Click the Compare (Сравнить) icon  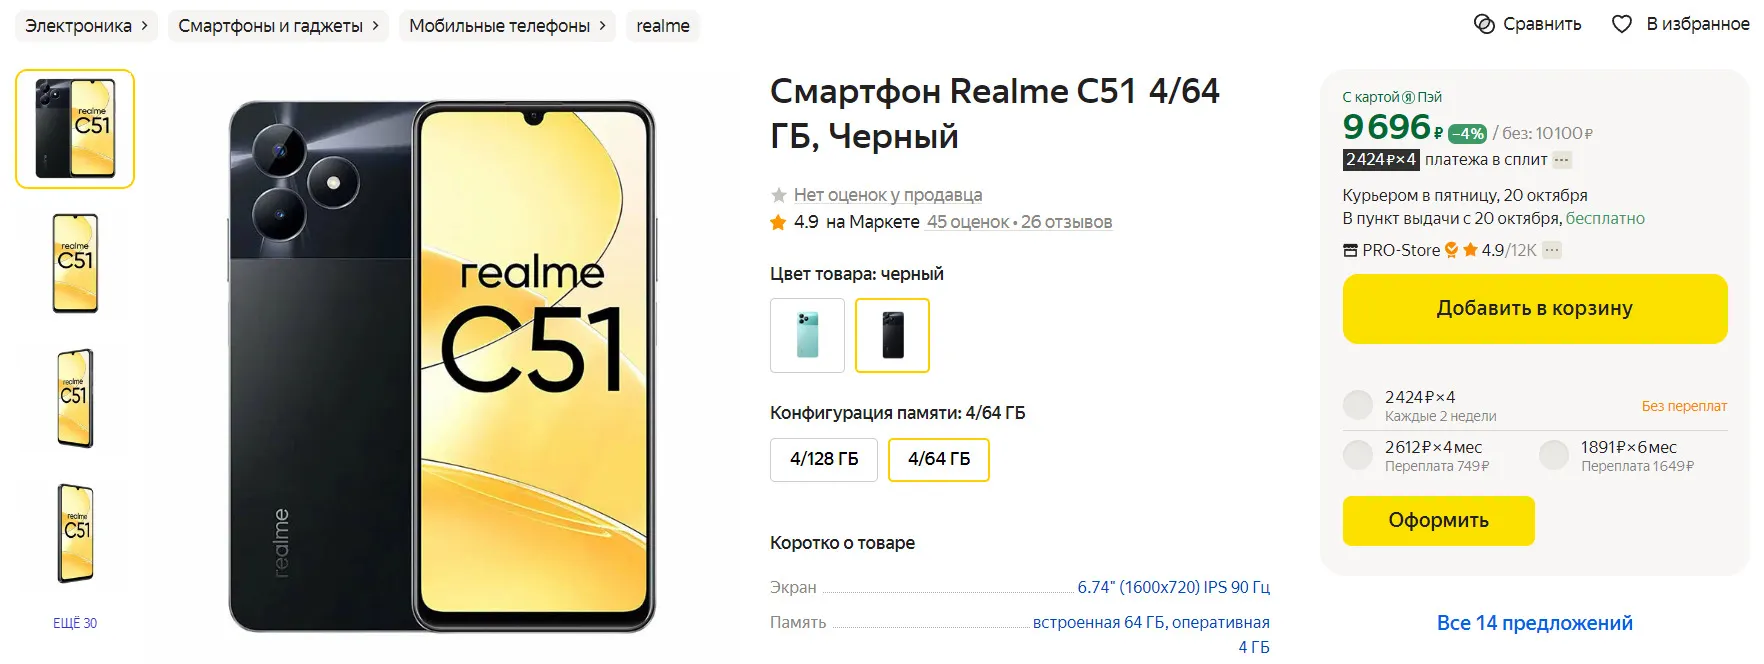[1484, 24]
